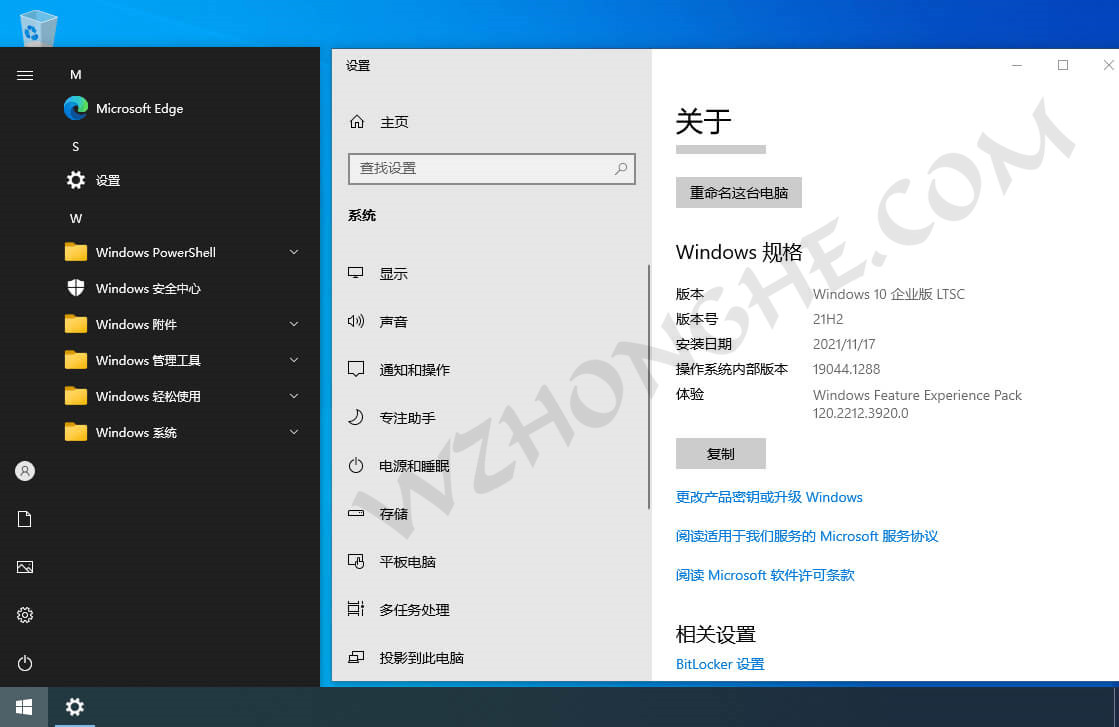The width and height of the screenshot is (1119, 727).
Task: Open 声音 (Sound) settings
Action: pos(395,321)
